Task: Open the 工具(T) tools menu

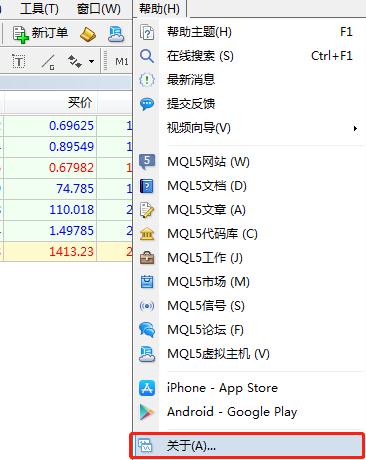Action: click(x=39, y=8)
